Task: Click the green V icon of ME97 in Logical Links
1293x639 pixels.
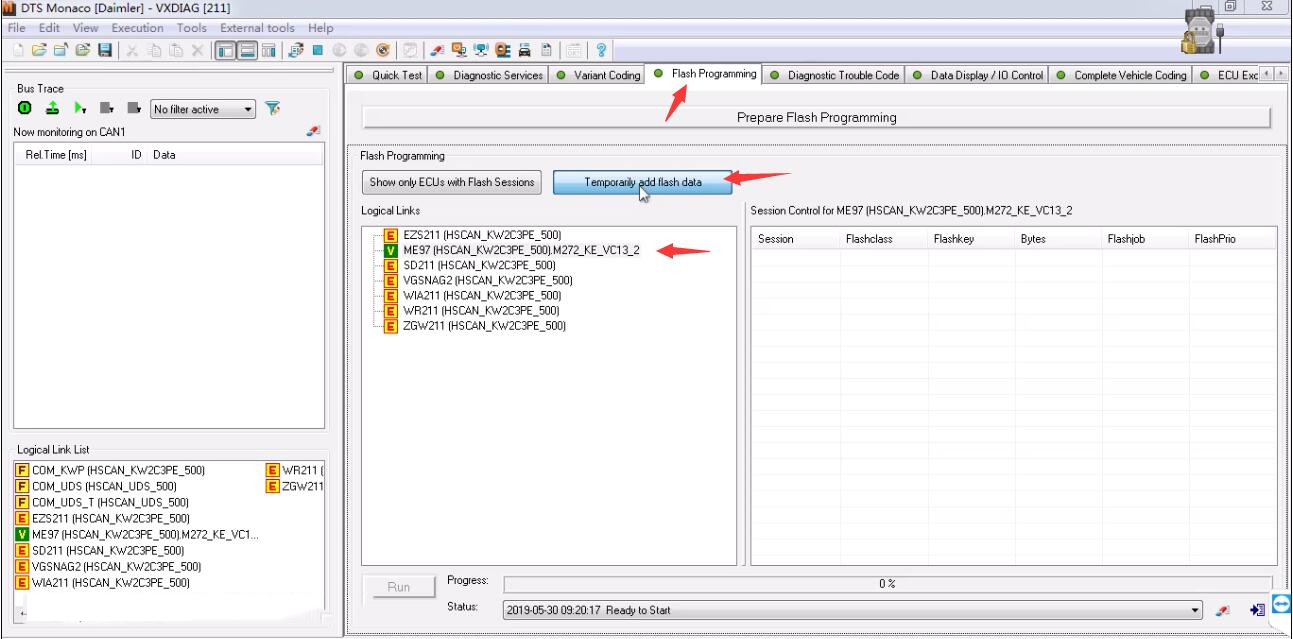Action: [390, 250]
